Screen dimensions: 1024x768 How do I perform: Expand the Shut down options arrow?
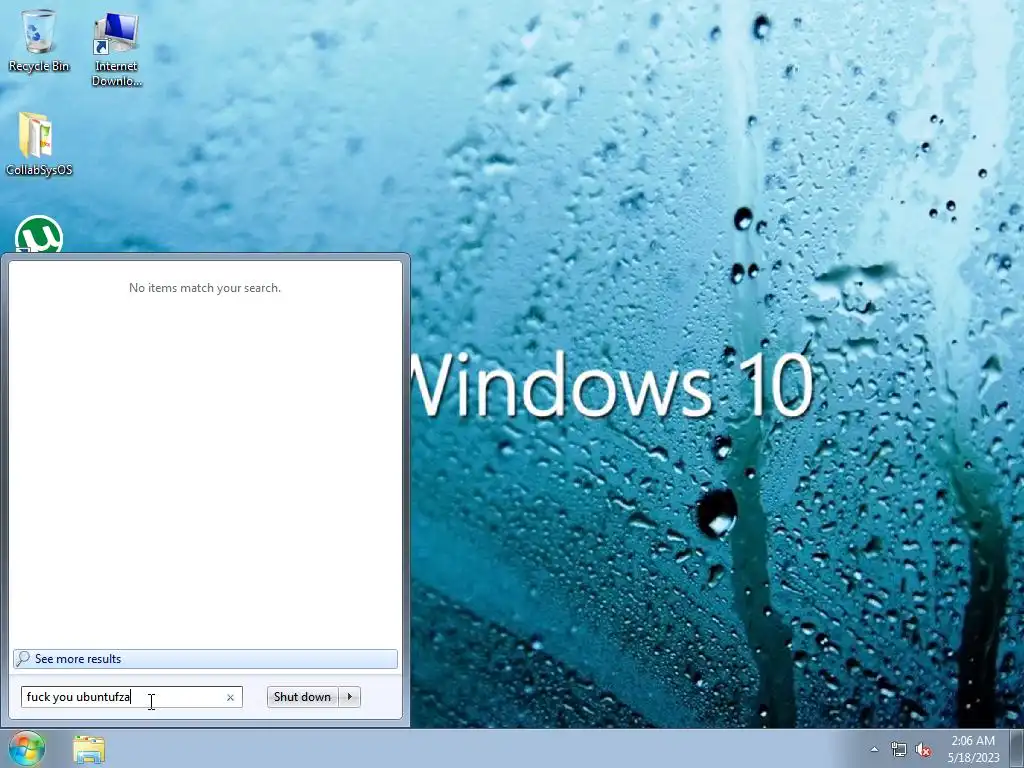pyautogui.click(x=349, y=697)
